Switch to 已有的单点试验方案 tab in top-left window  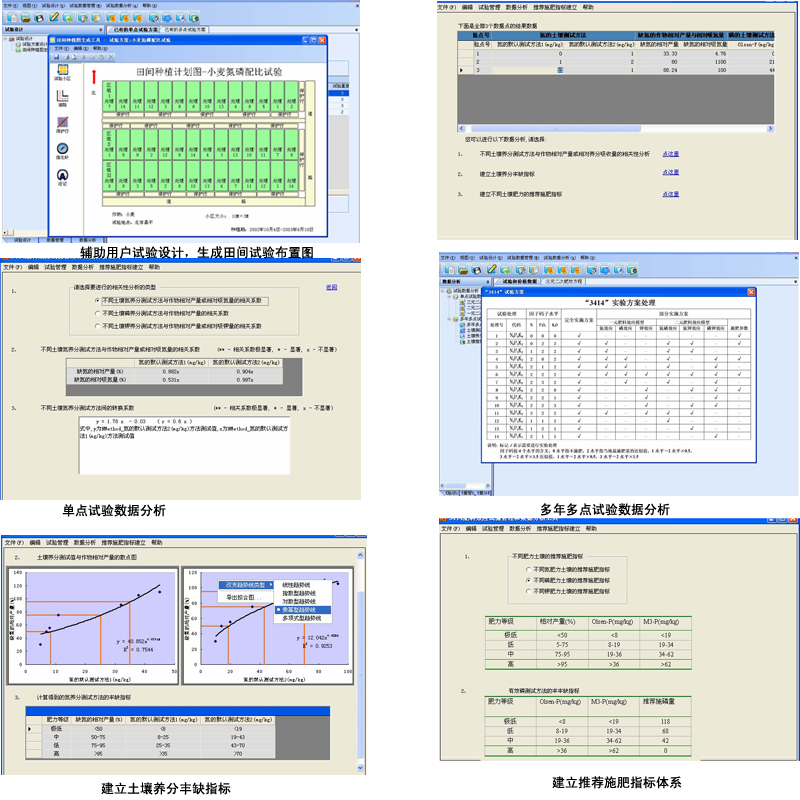coord(135,30)
